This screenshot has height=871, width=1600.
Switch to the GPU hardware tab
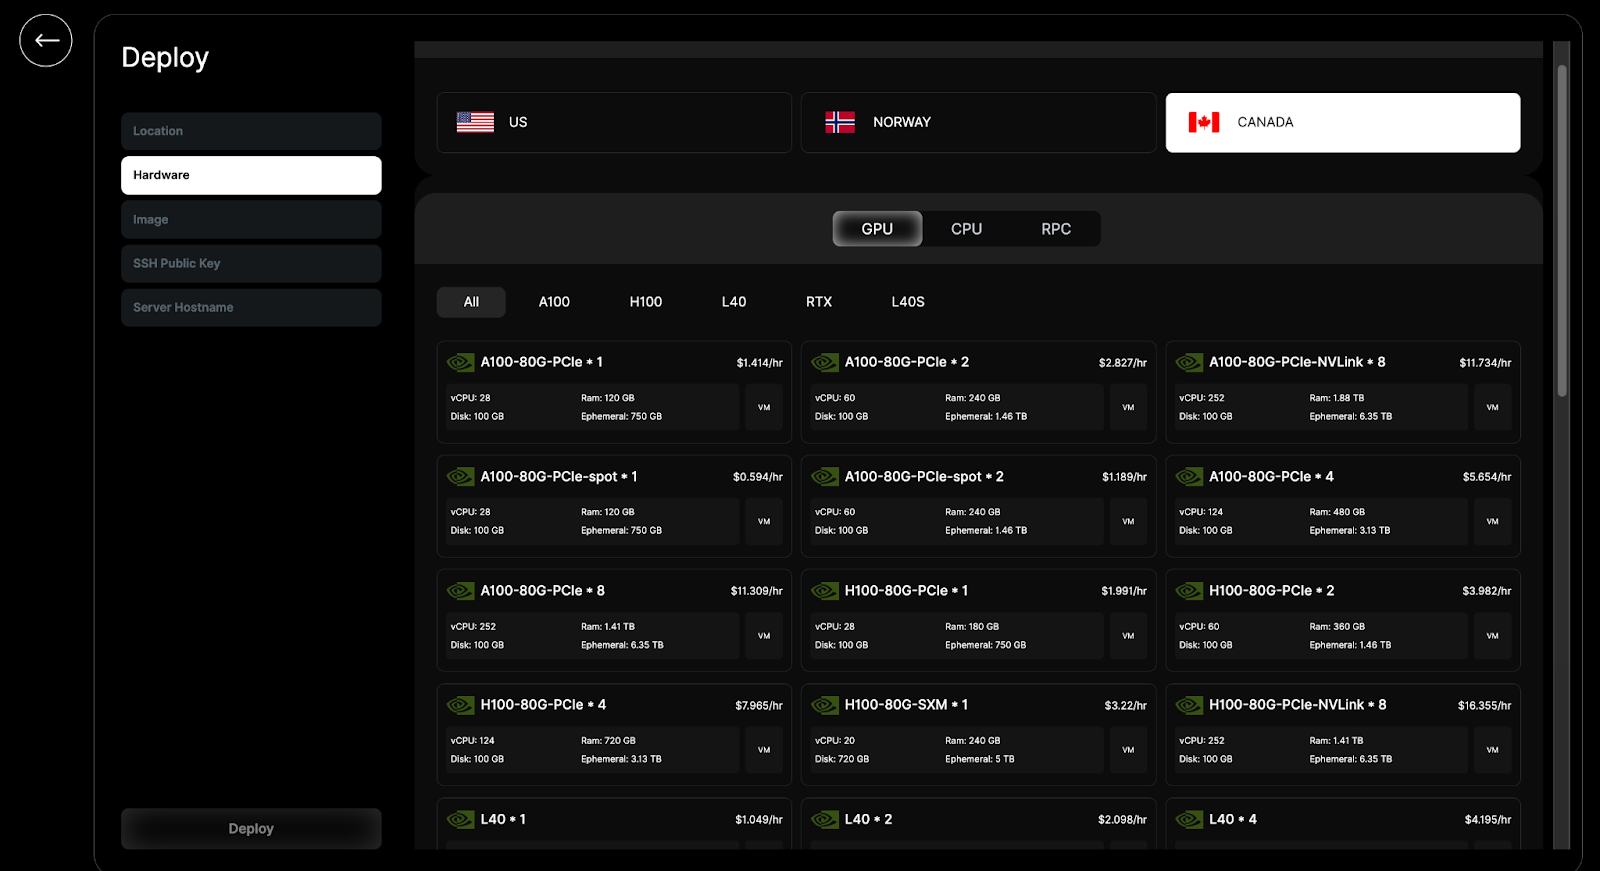877,229
